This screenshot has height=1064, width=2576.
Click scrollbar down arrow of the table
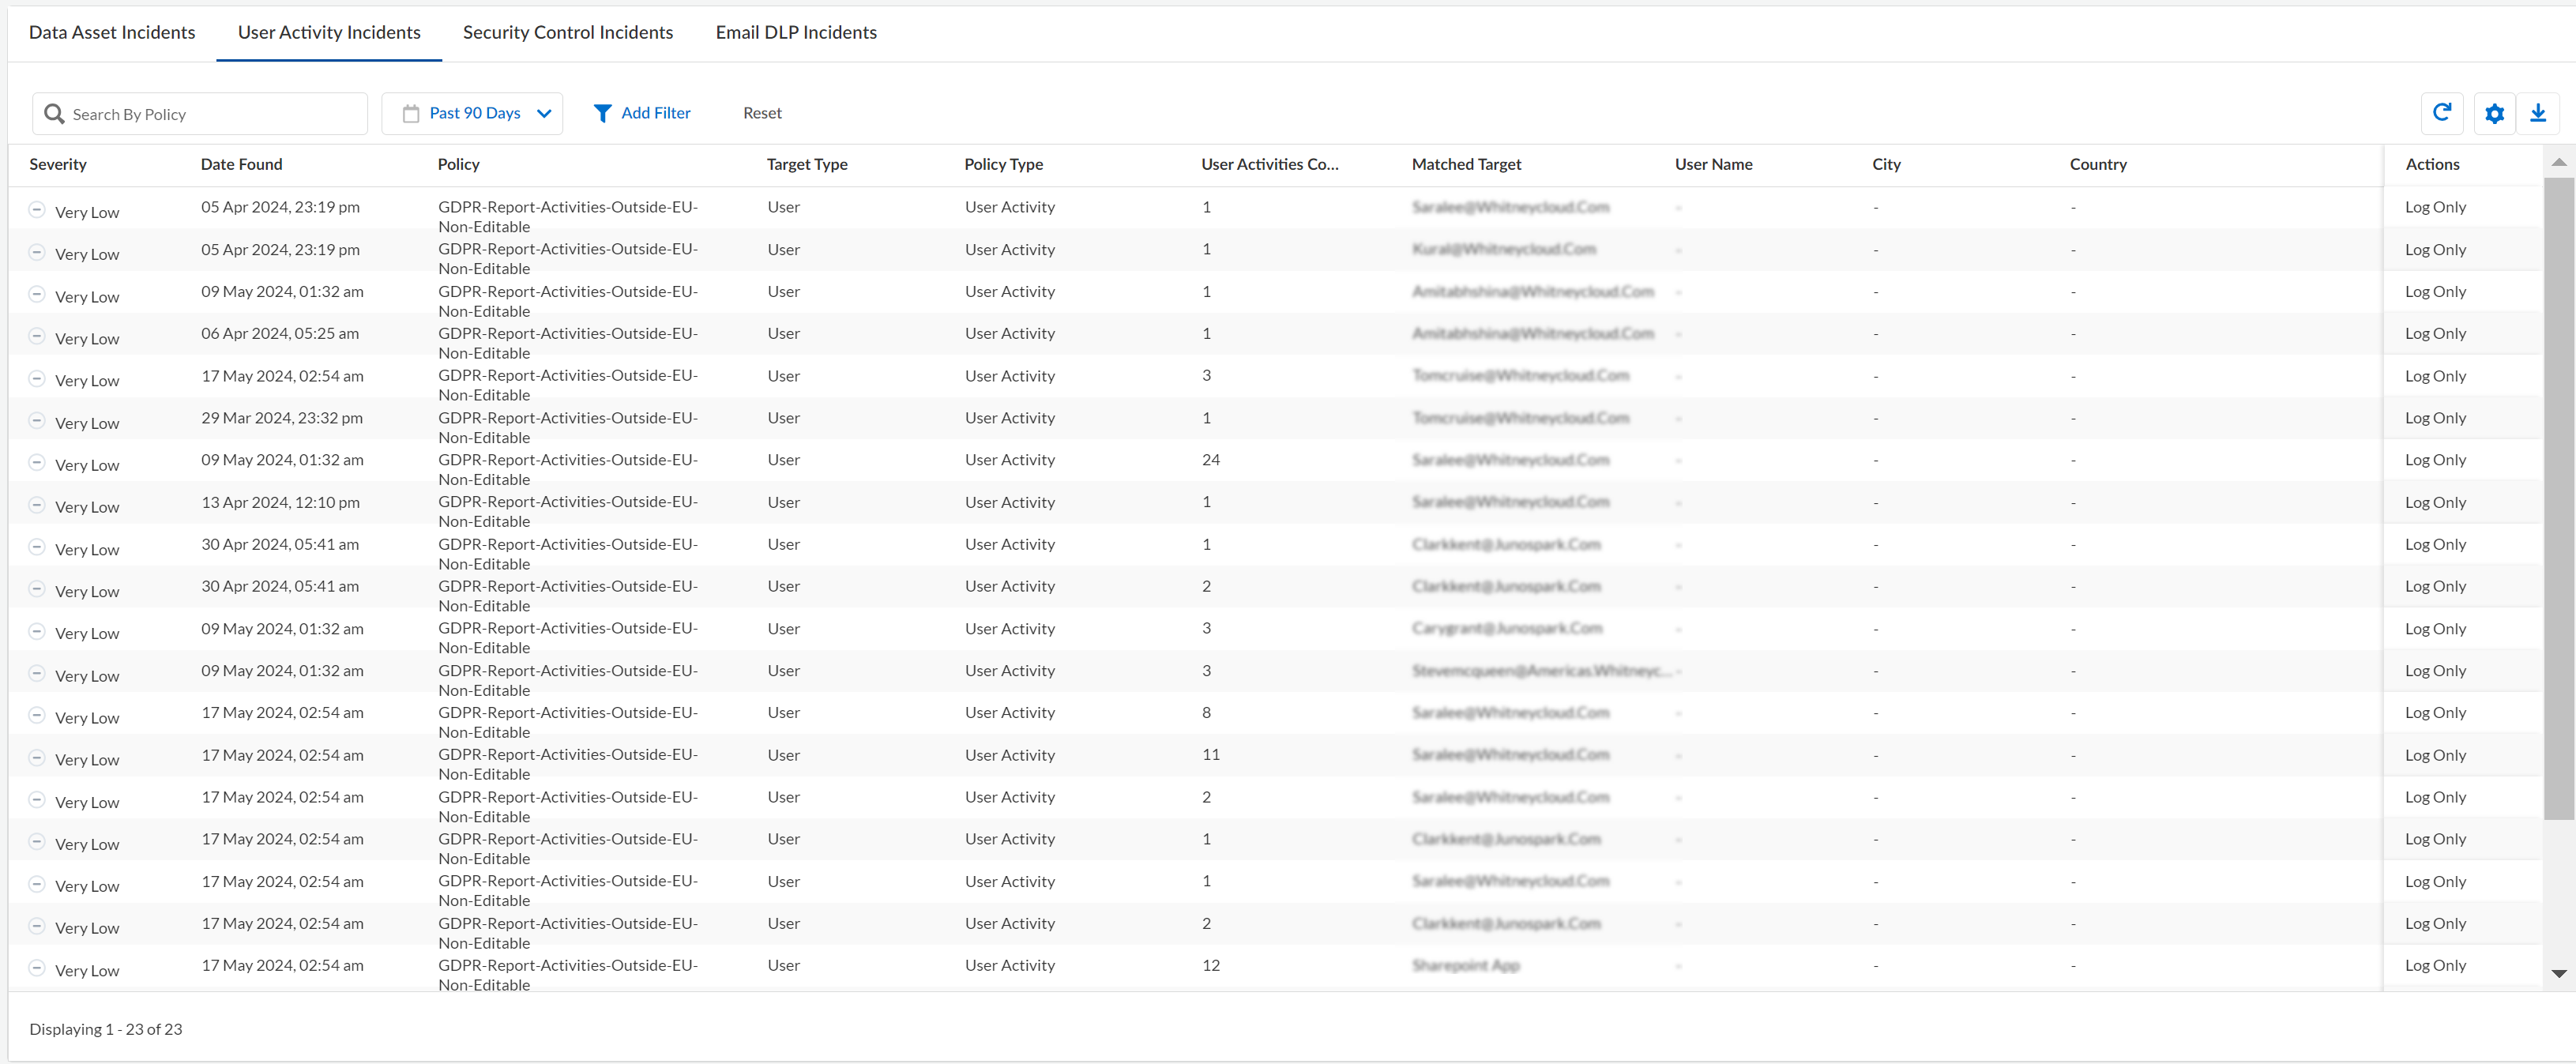coord(2559,973)
